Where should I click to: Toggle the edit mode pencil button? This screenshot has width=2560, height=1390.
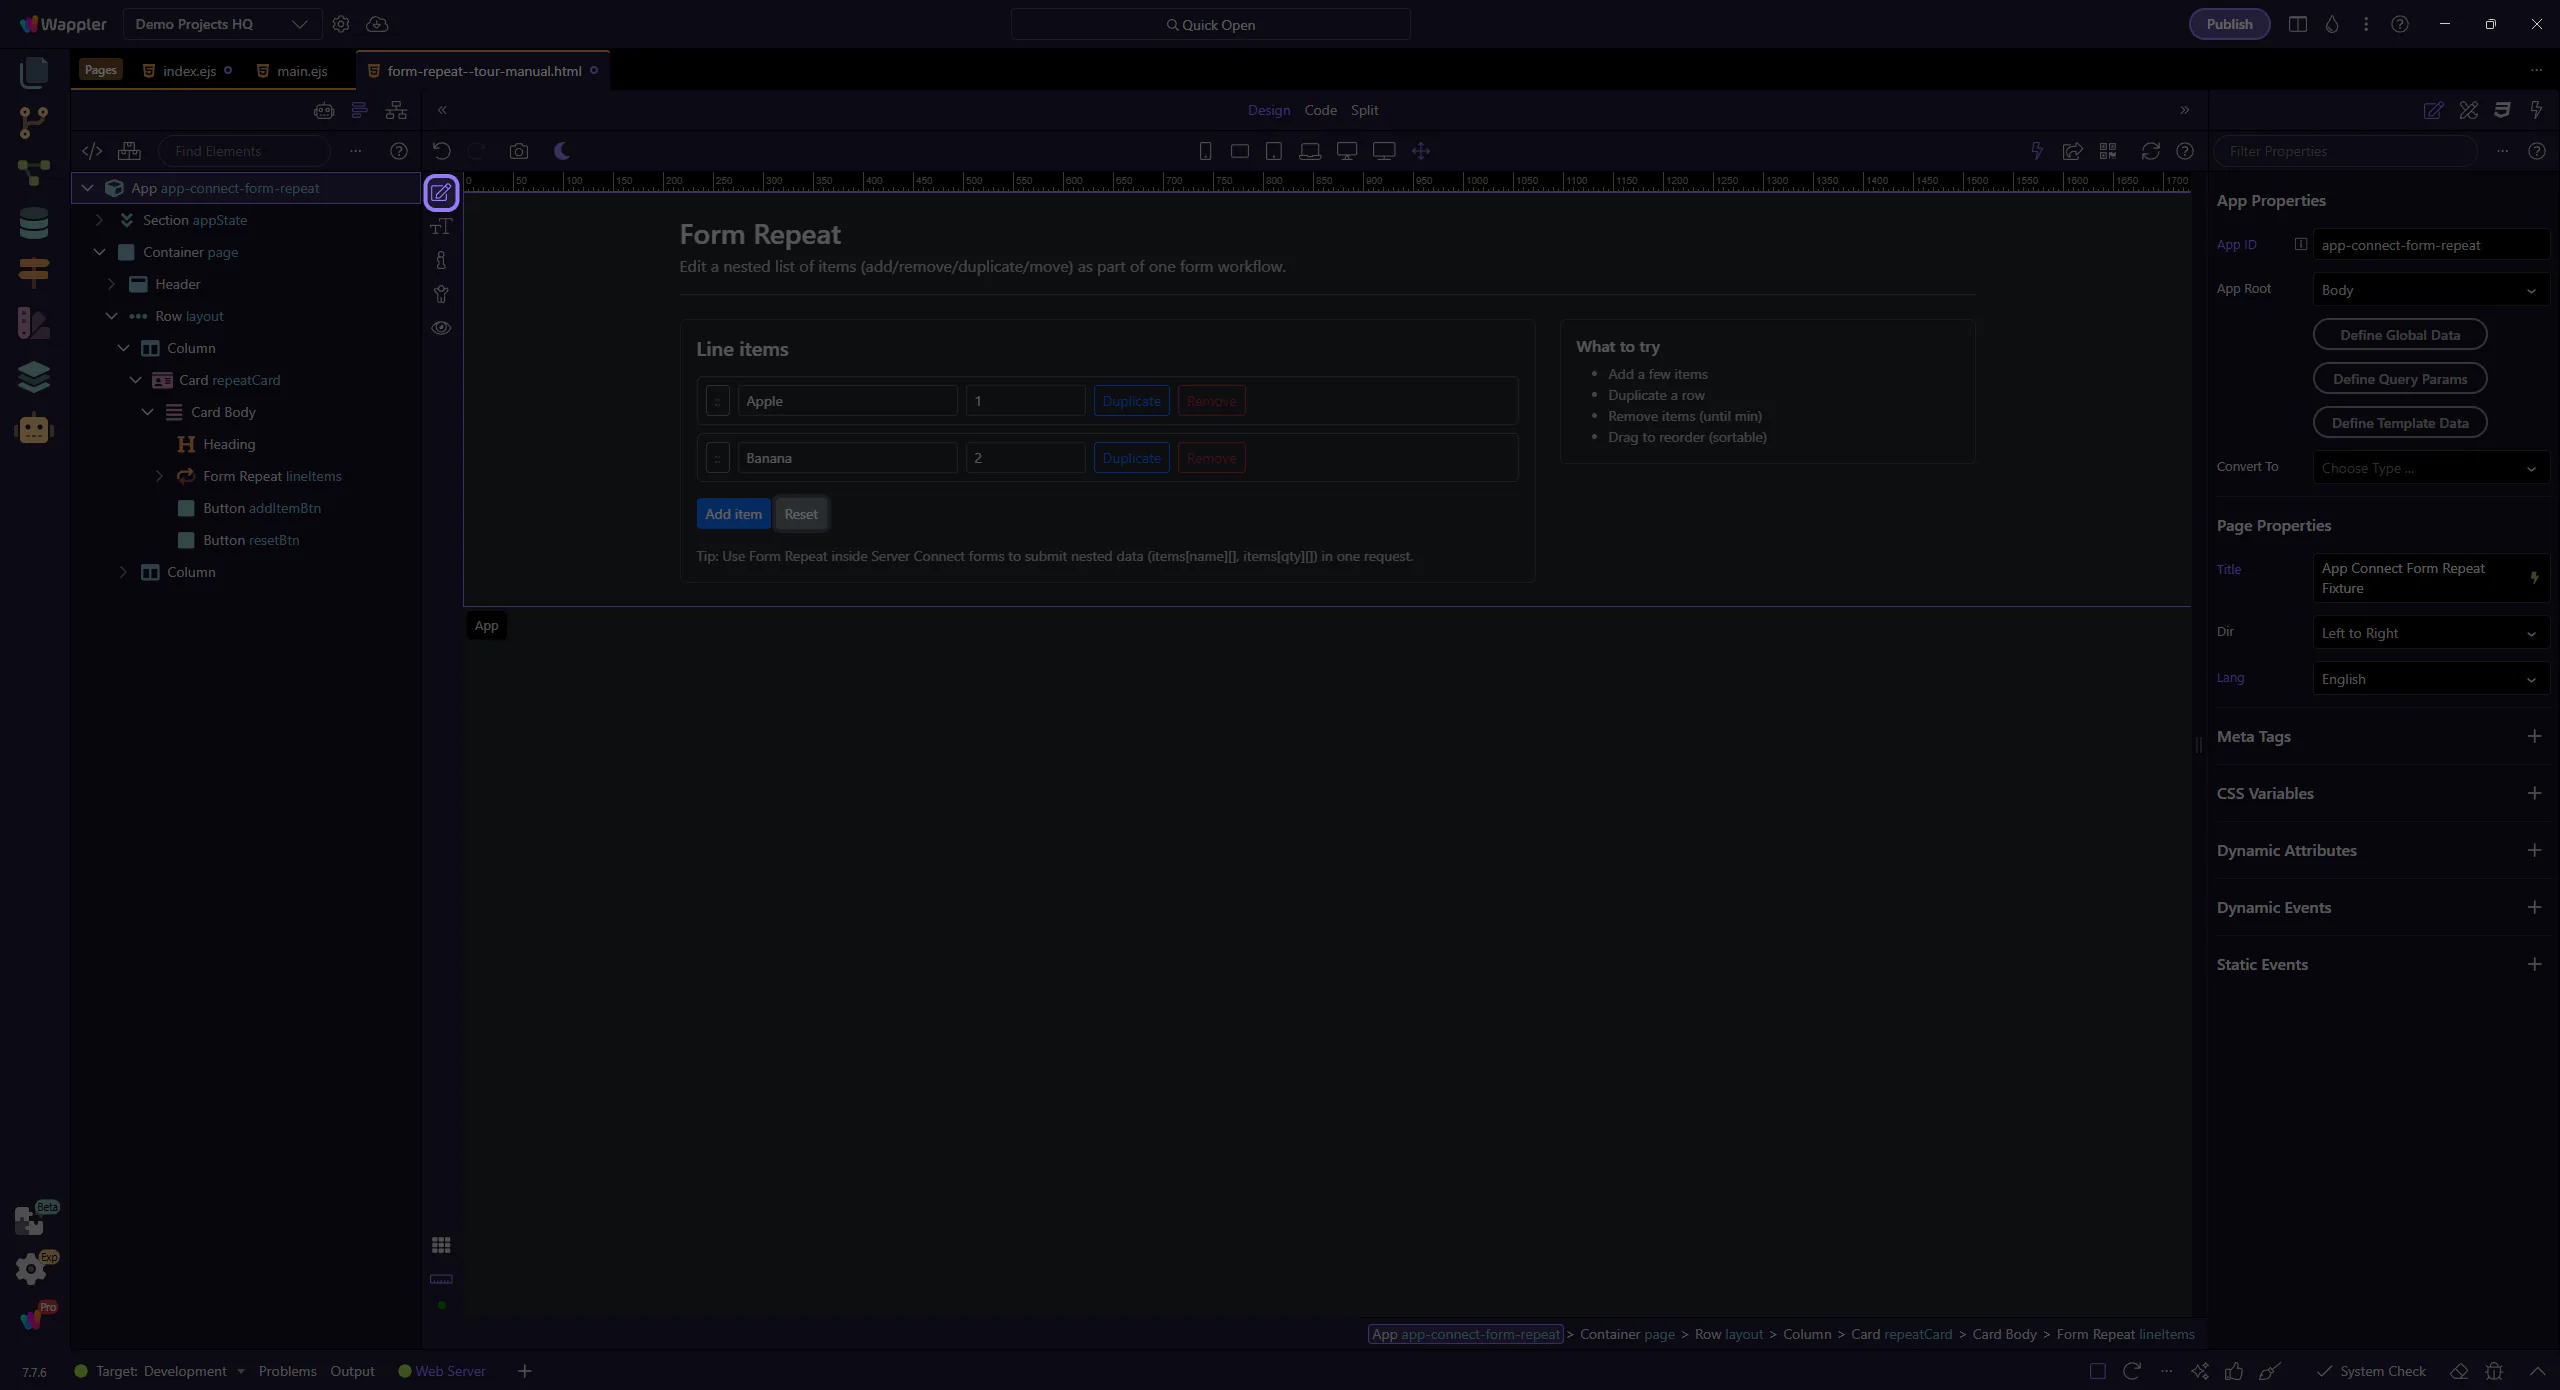[x=441, y=192]
